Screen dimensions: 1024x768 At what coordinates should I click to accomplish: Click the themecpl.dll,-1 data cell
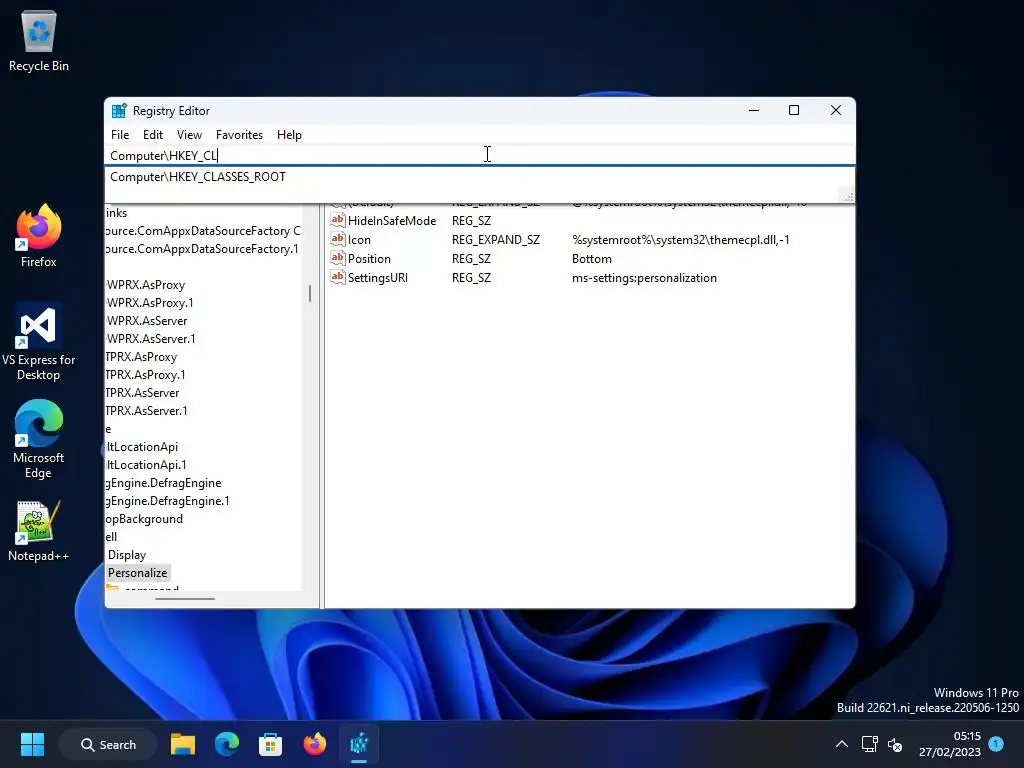pos(680,240)
